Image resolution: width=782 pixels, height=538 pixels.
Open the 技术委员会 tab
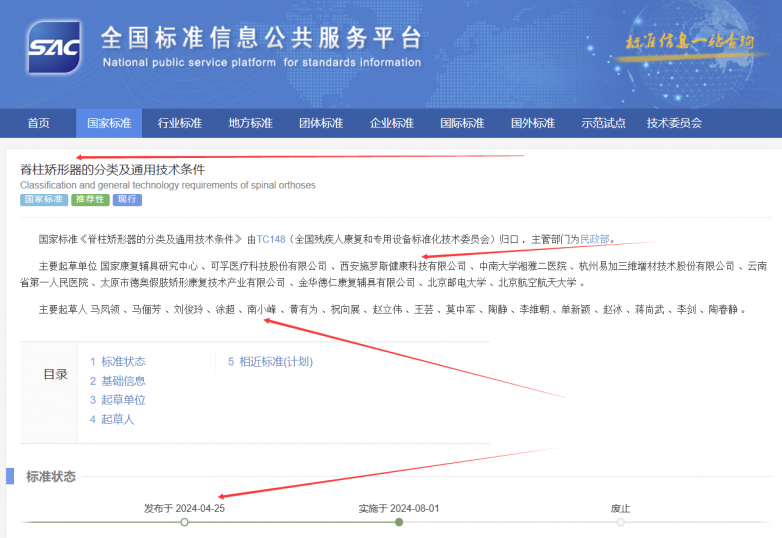[674, 123]
